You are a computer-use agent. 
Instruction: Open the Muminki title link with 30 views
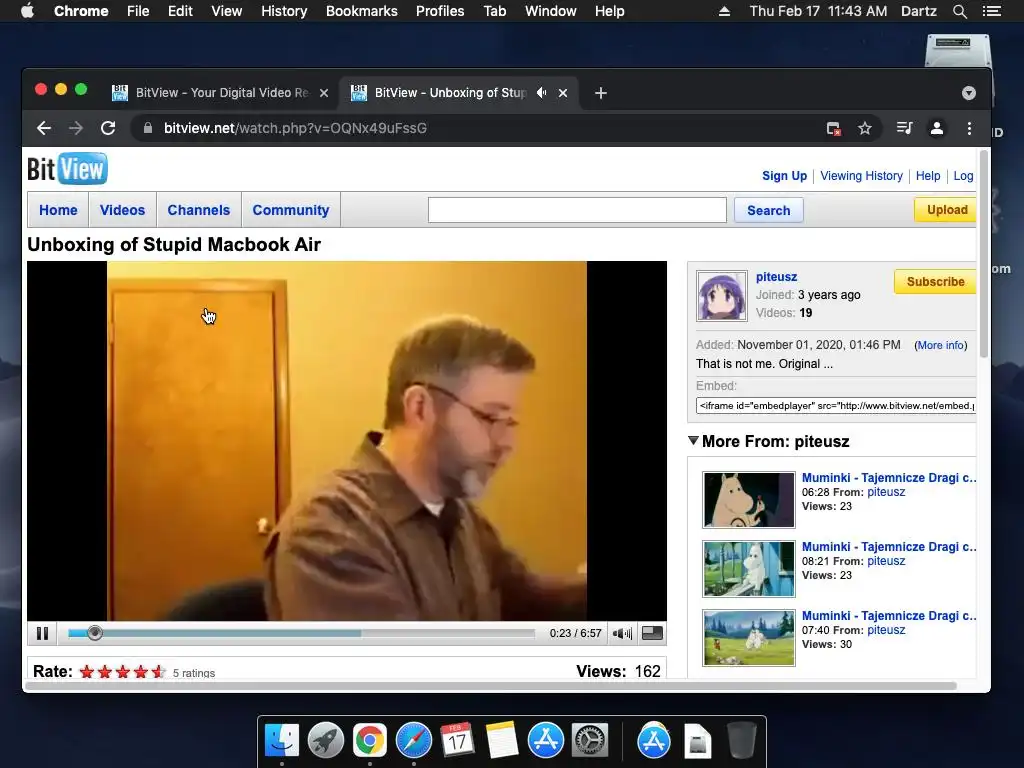[889, 616]
